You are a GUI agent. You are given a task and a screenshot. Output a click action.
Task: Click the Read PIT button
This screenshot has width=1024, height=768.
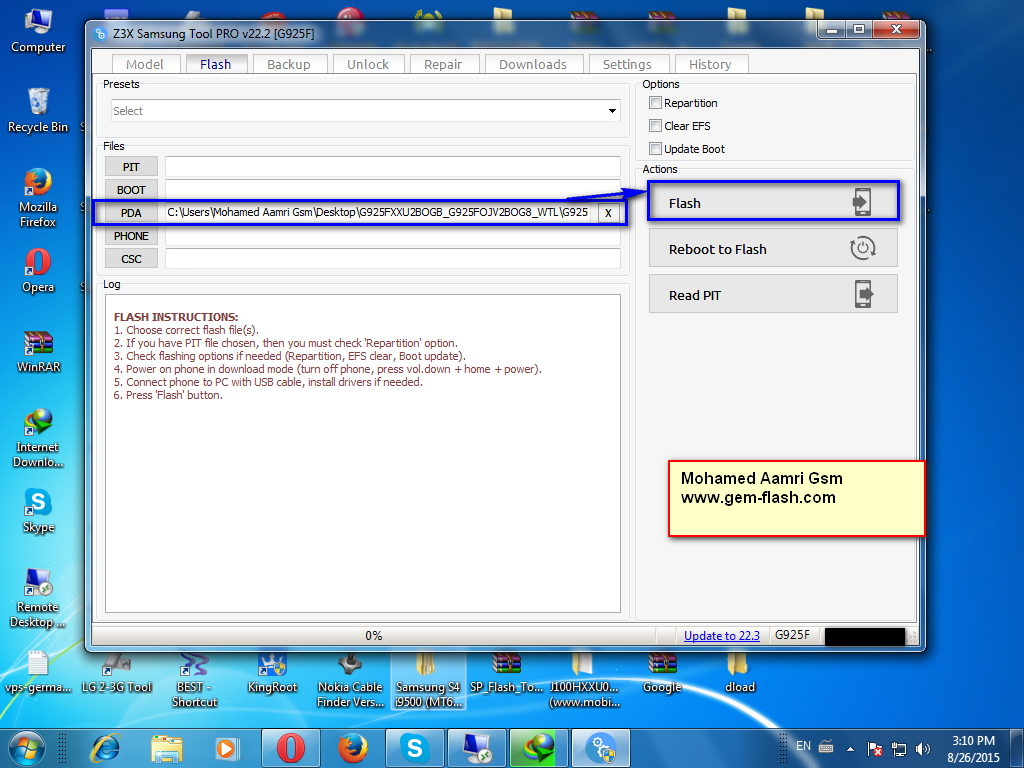tap(773, 294)
